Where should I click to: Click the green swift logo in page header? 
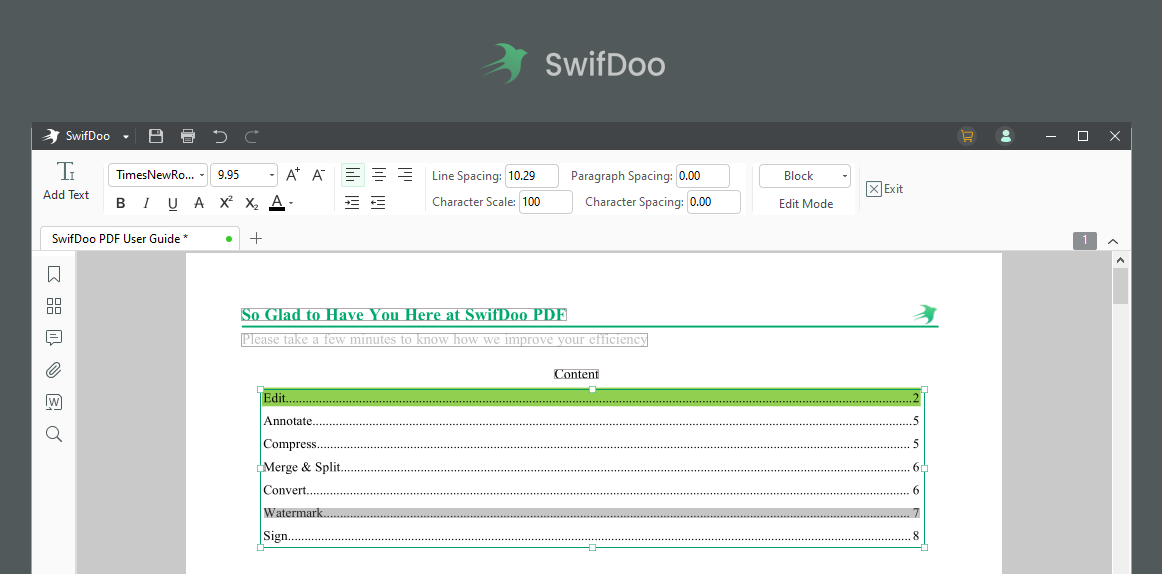925,314
